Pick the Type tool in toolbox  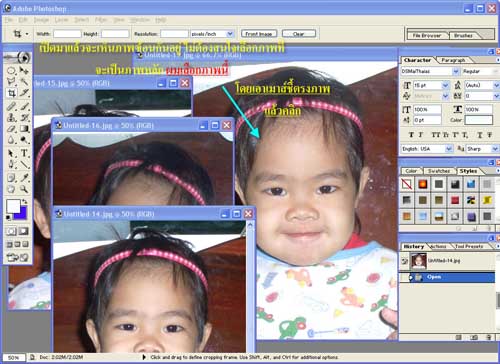(24, 153)
